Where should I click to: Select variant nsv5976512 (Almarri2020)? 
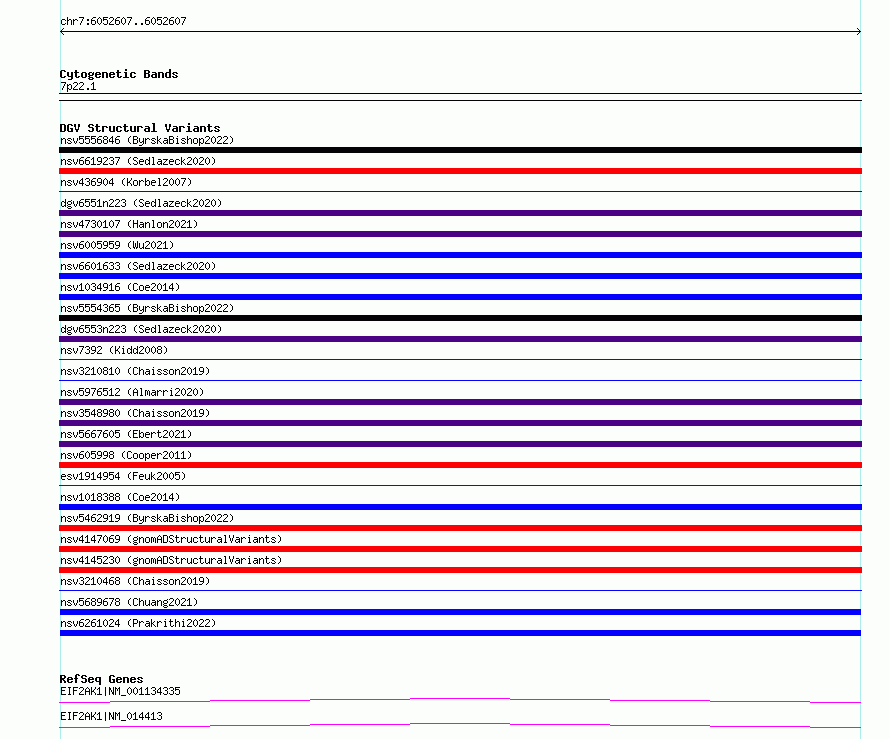pos(132,392)
